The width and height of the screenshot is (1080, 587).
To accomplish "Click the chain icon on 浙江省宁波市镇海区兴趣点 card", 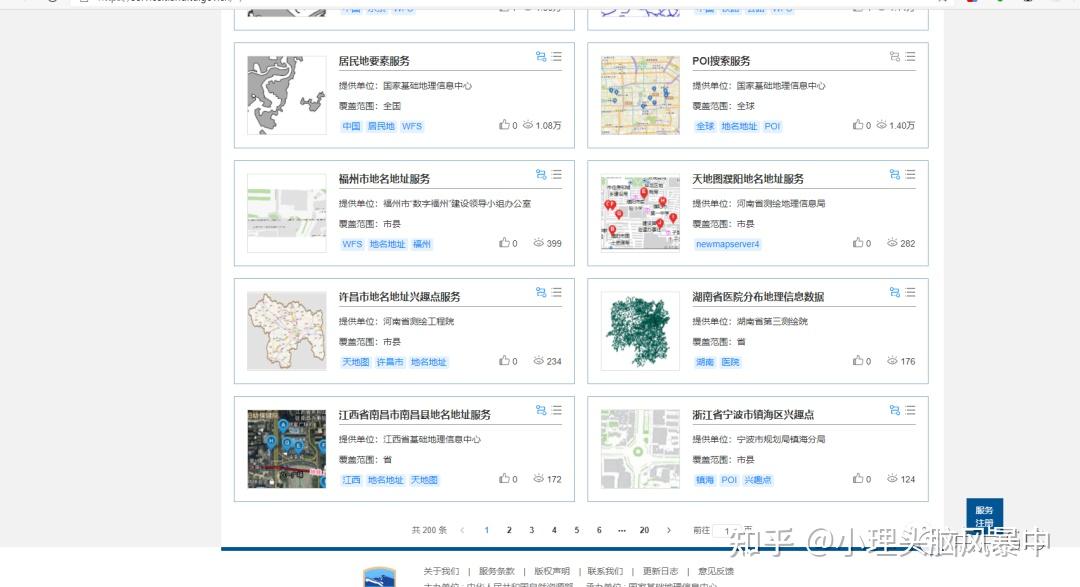I will [893, 410].
